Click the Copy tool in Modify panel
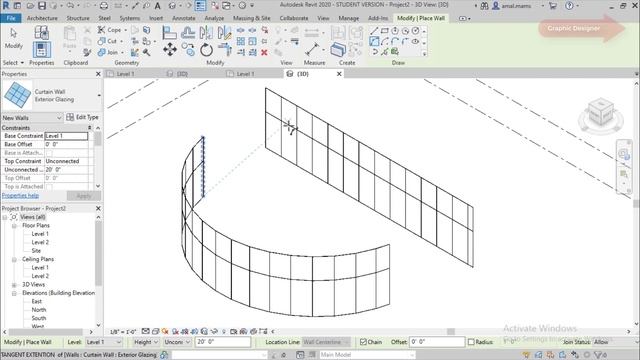The height and width of the screenshot is (360, 640). tap(188, 50)
